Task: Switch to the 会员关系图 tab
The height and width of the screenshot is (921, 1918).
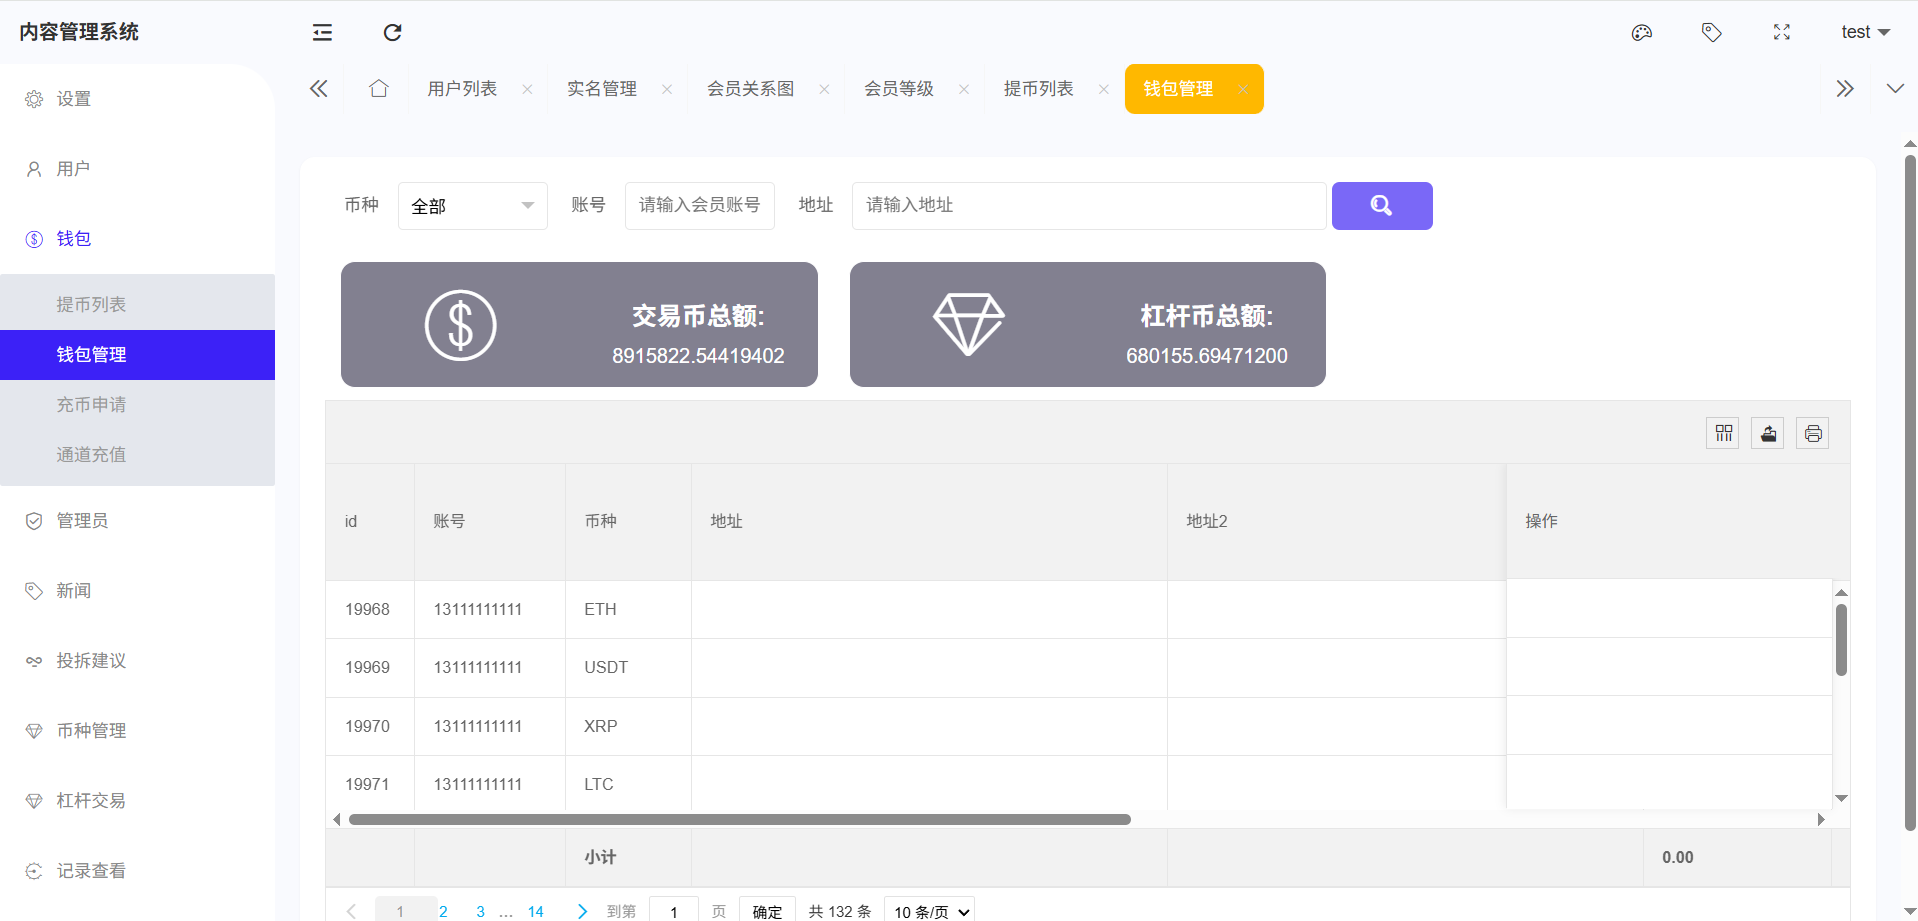Action: pos(750,89)
